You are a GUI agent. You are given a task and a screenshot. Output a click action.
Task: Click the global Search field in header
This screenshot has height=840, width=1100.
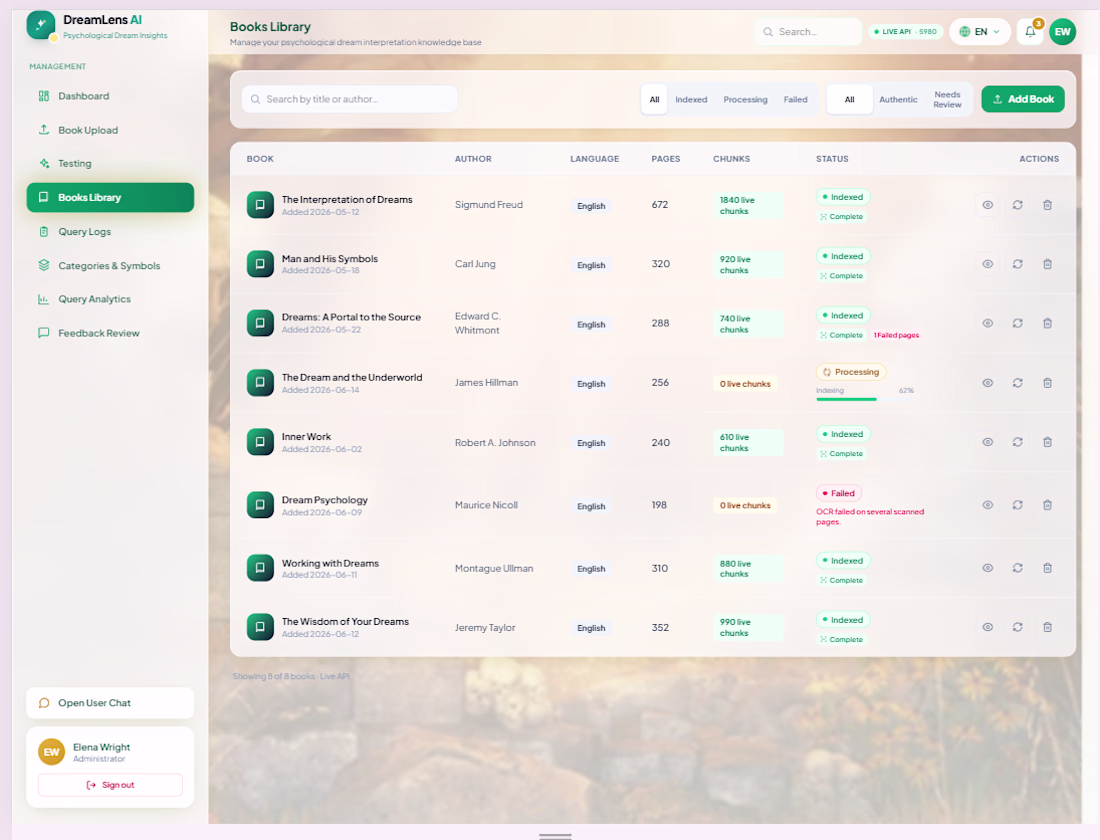click(x=808, y=32)
